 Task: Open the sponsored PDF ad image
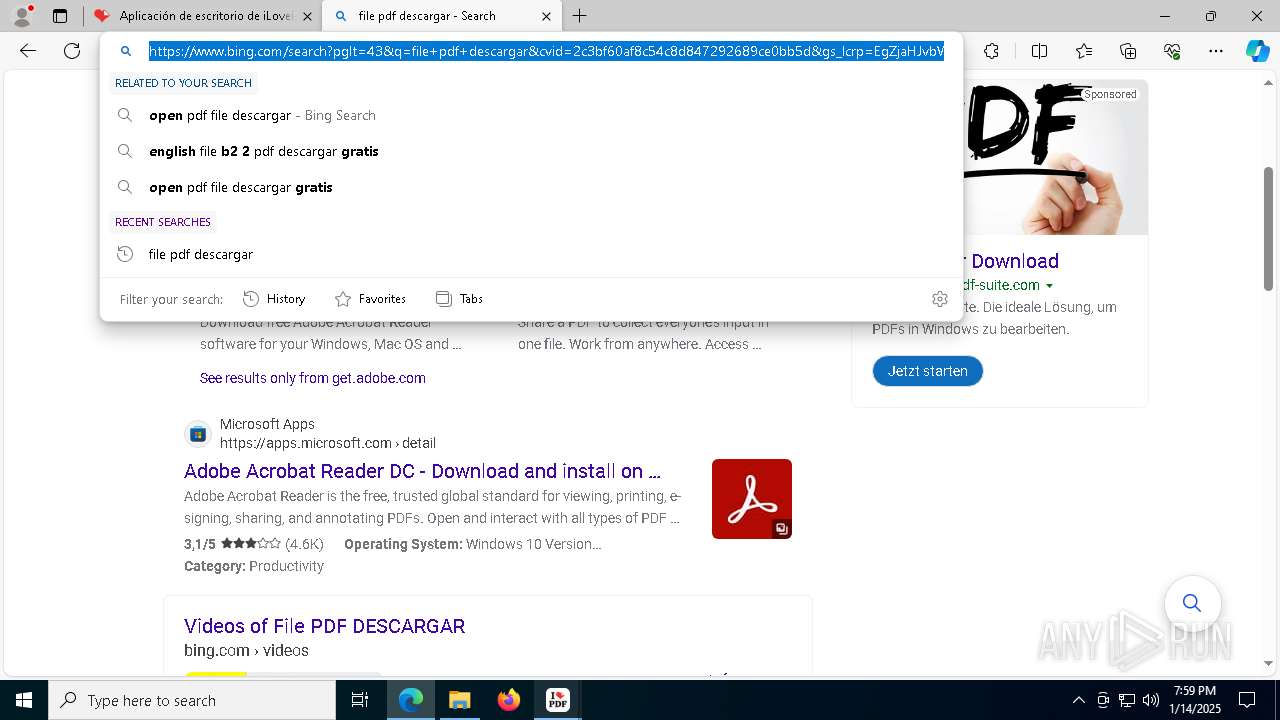click(x=1056, y=158)
